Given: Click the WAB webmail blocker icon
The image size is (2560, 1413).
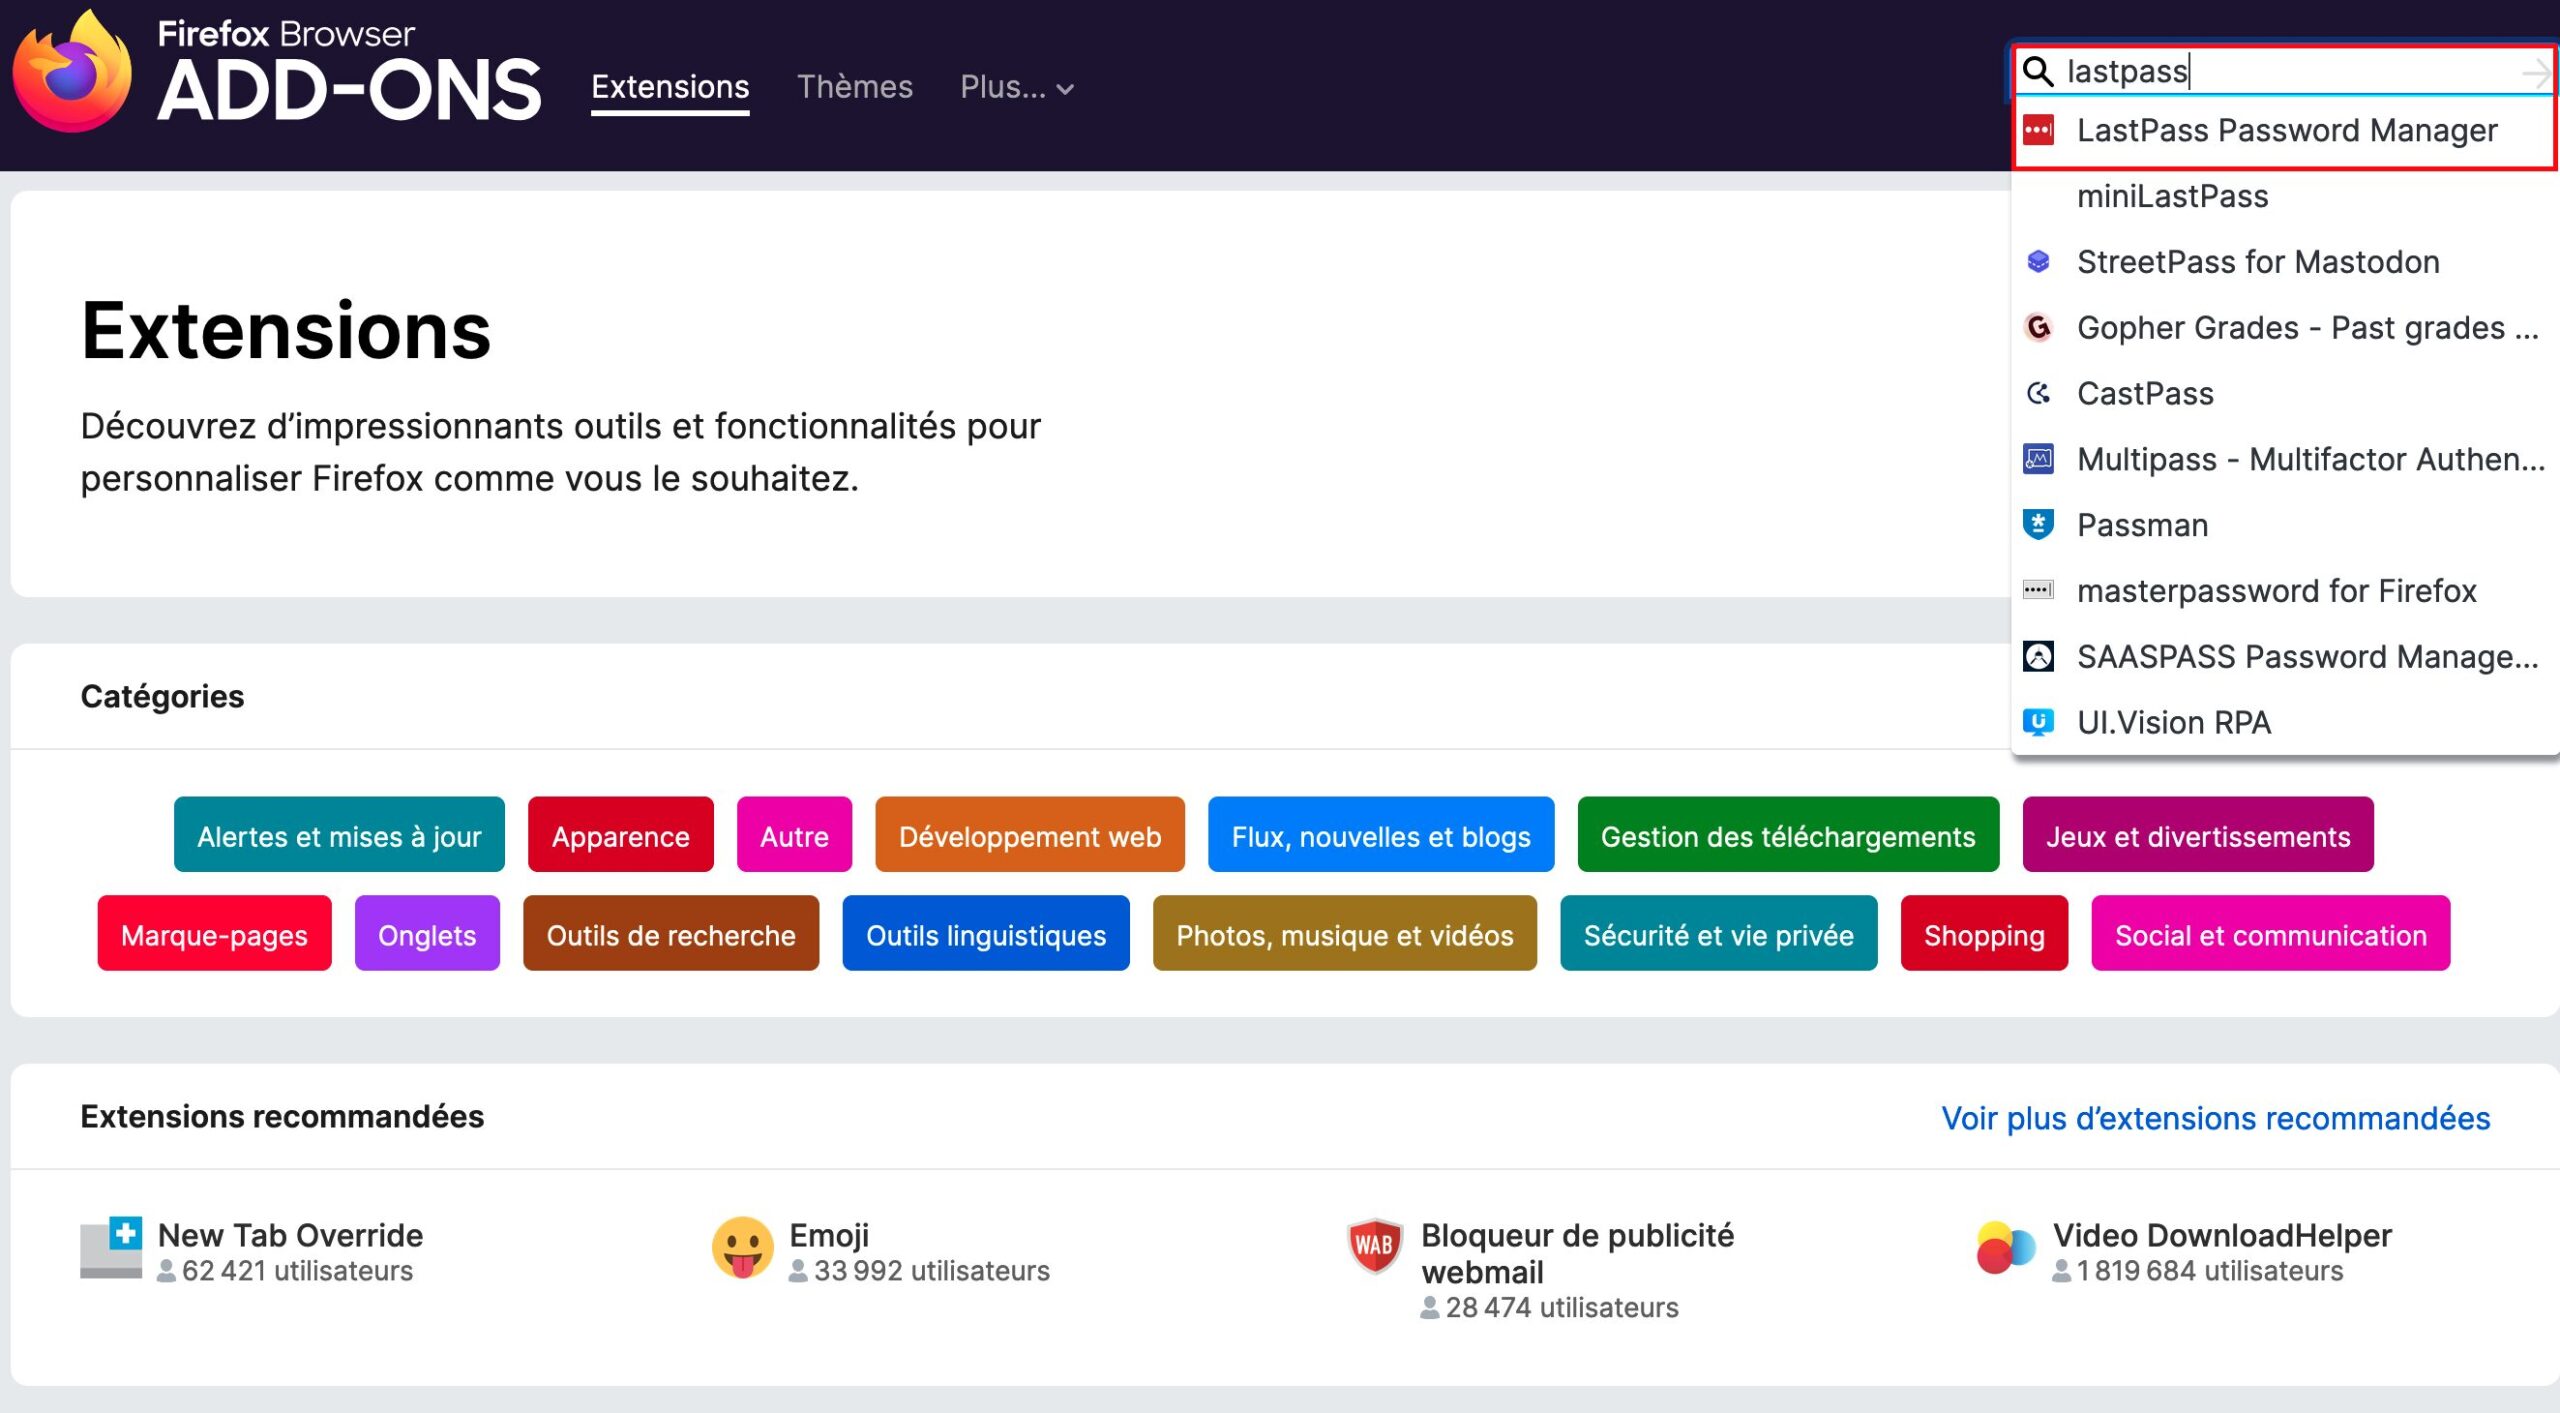Looking at the screenshot, I should (x=1375, y=1246).
